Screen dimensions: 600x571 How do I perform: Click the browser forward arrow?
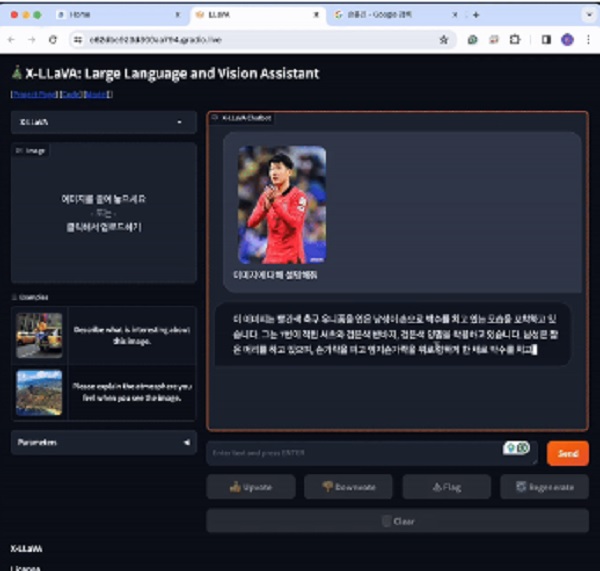[x=31, y=39]
